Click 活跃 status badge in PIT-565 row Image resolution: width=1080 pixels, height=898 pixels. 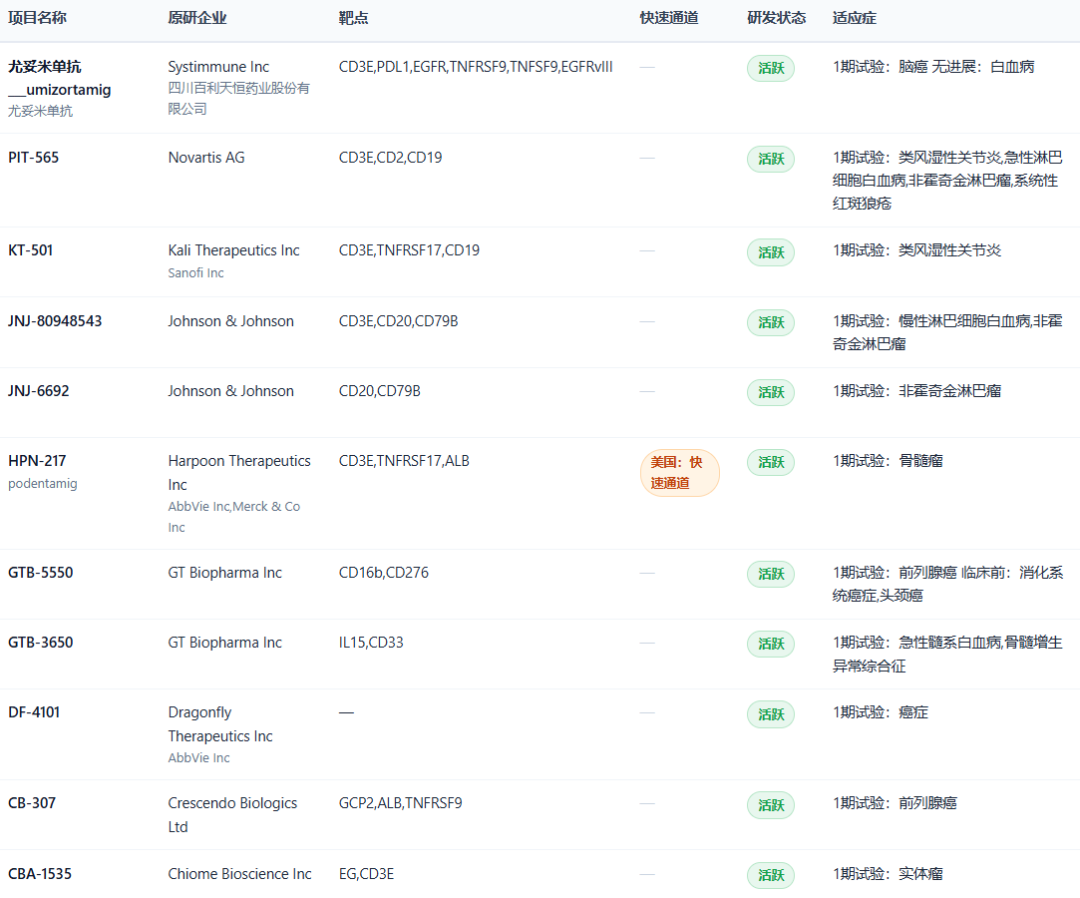771,159
